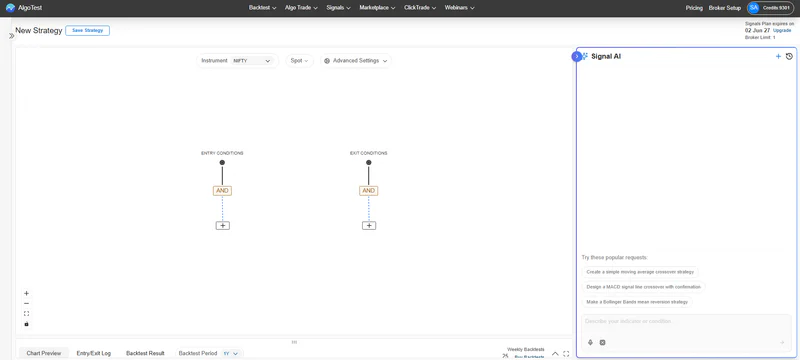Viewport: 800px width, 360px height.
Task: Click the Advanced Settings gear icon
Action: click(x=327, y=61)
